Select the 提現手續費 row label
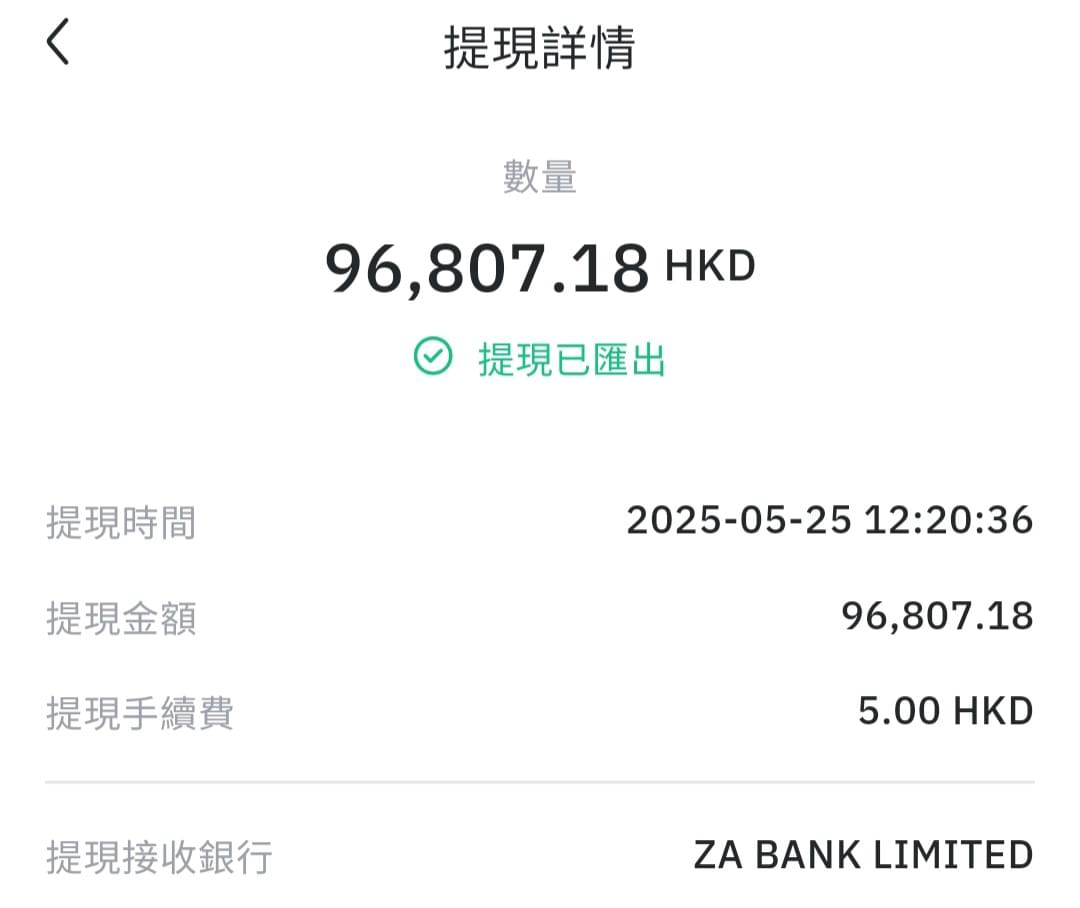 (140, 712)
